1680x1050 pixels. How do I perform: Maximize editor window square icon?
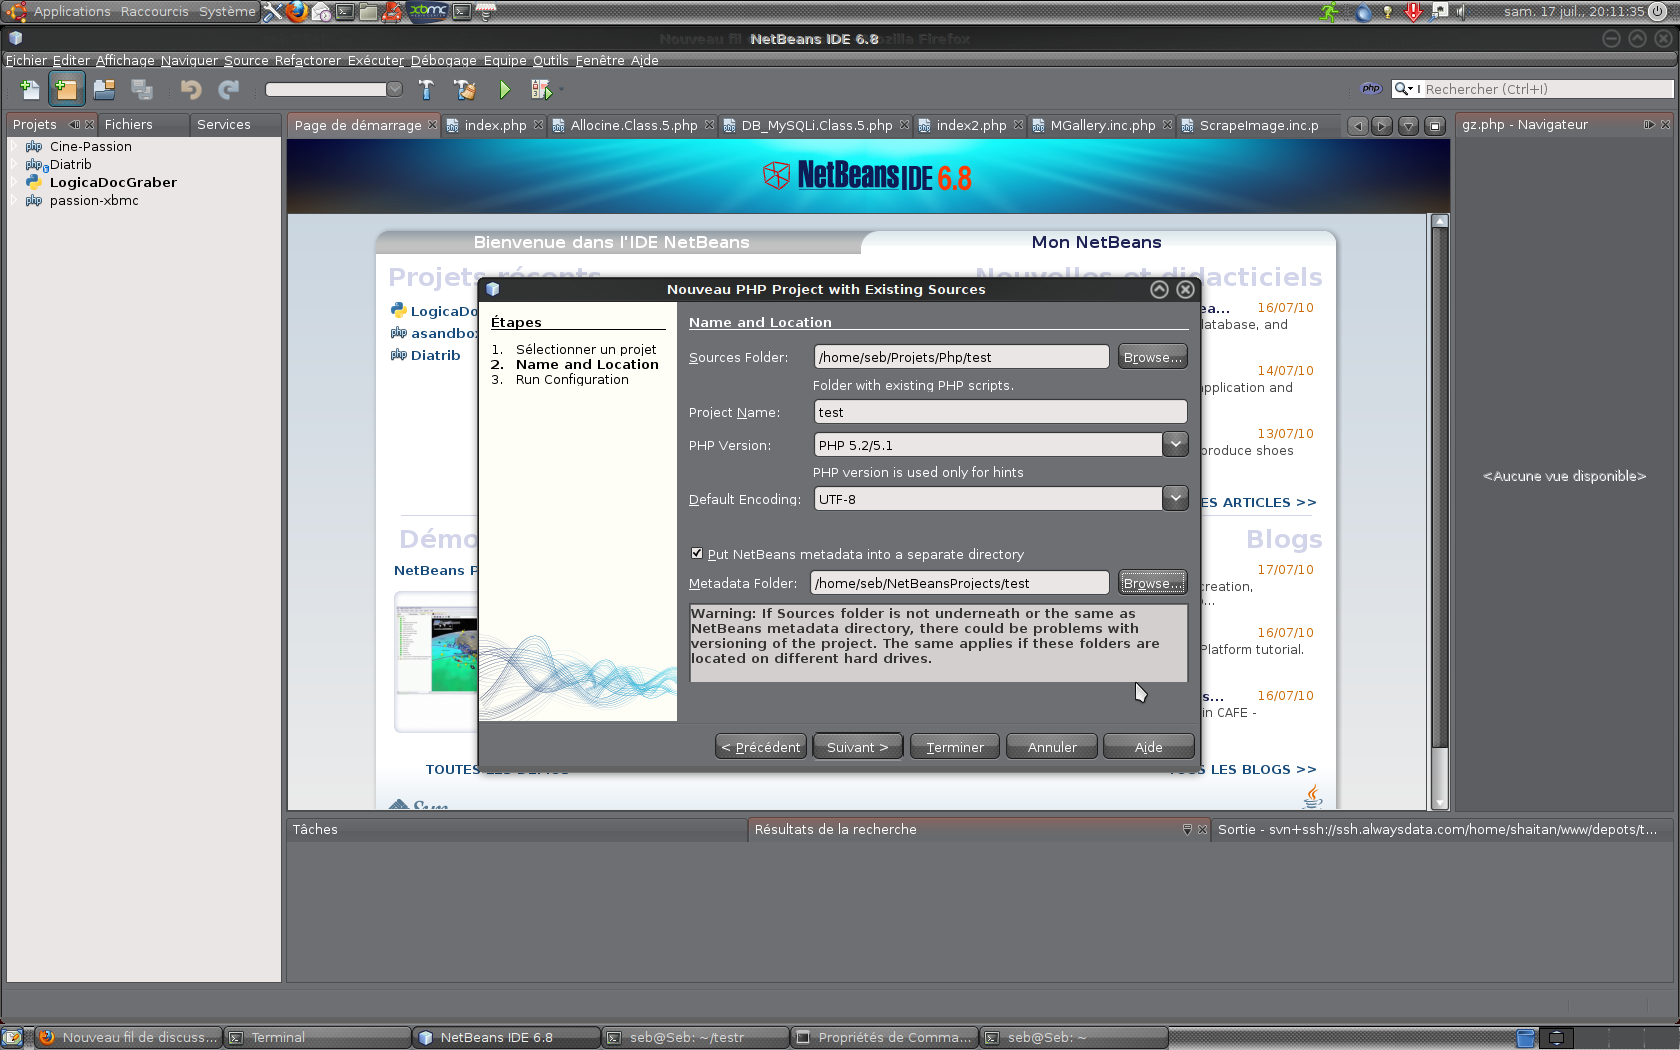(x=1435, y=126)
